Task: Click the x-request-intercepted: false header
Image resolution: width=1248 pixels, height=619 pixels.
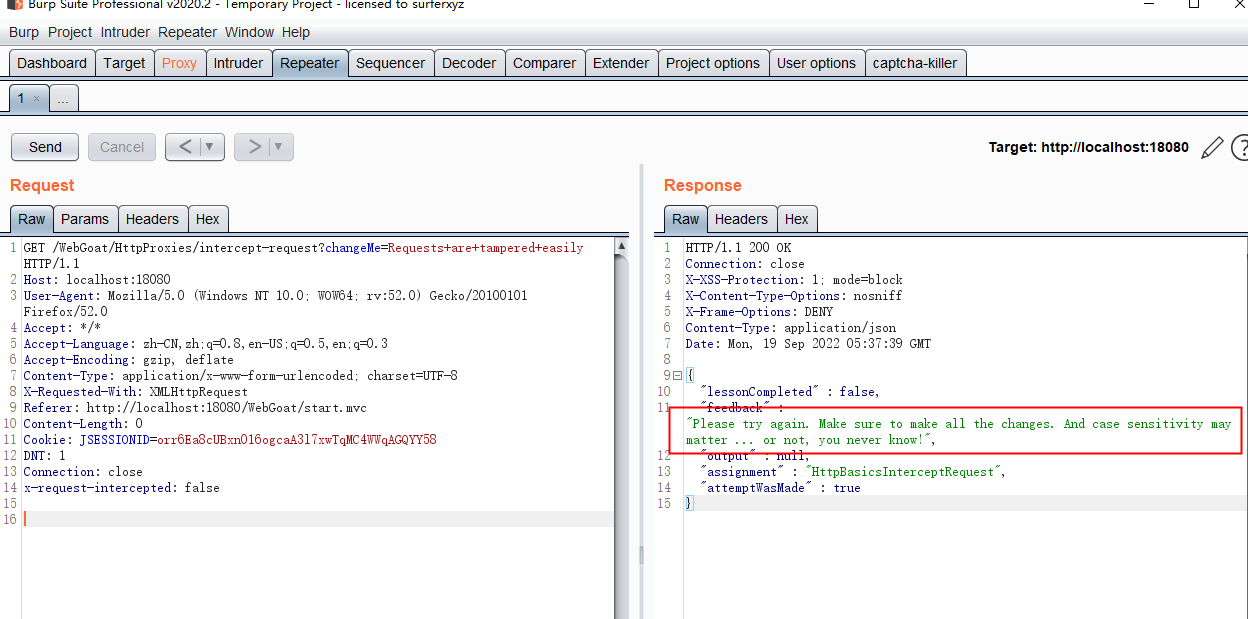Action: tap(122, 488)
